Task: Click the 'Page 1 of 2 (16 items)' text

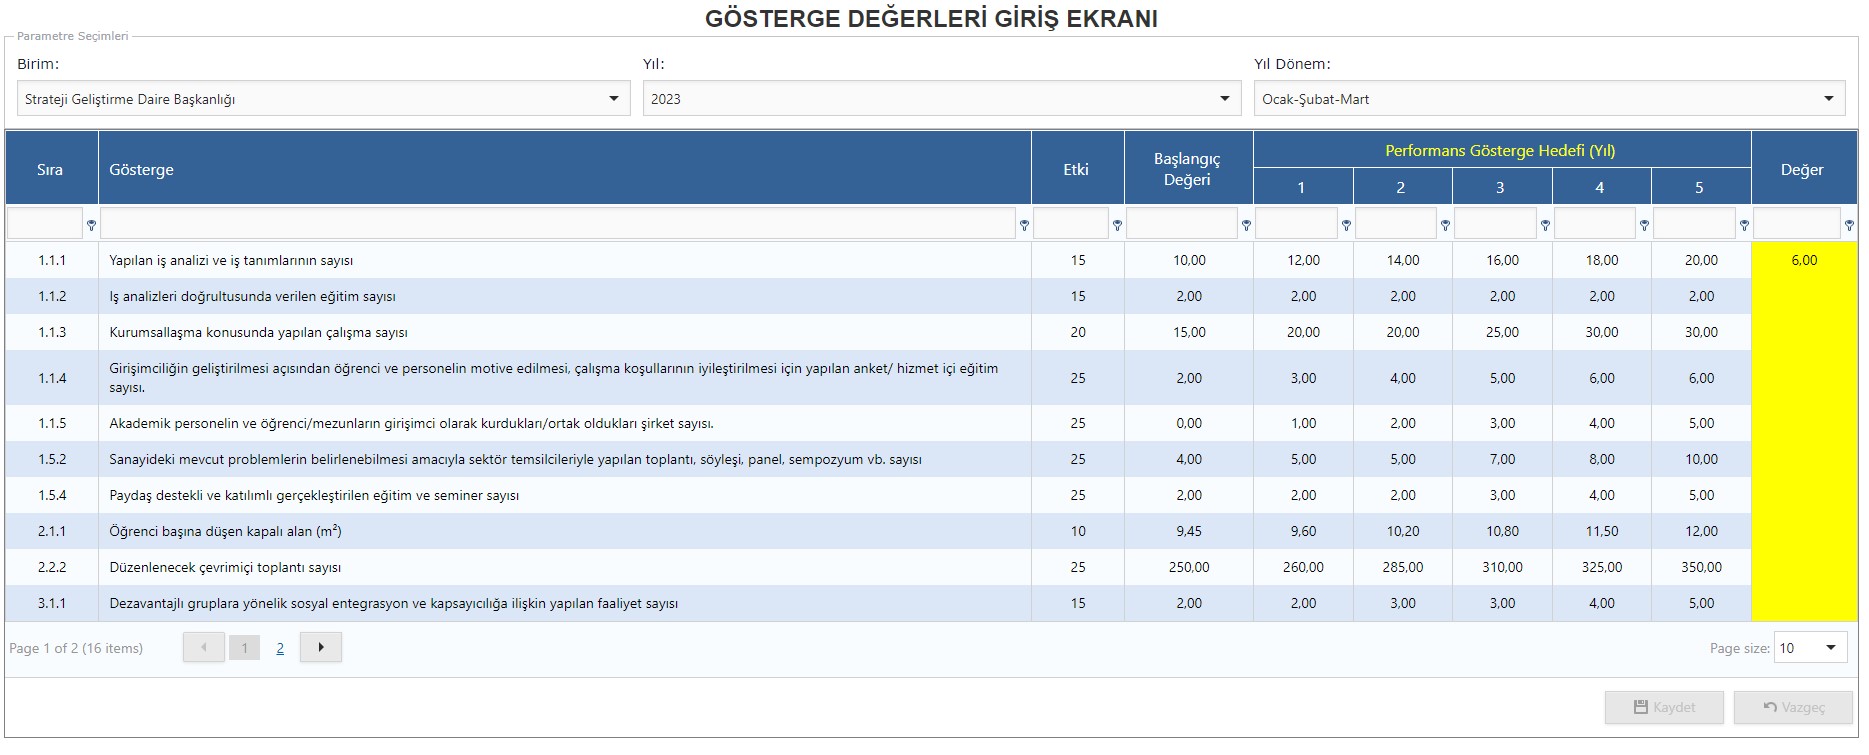Action: (76, 648)
